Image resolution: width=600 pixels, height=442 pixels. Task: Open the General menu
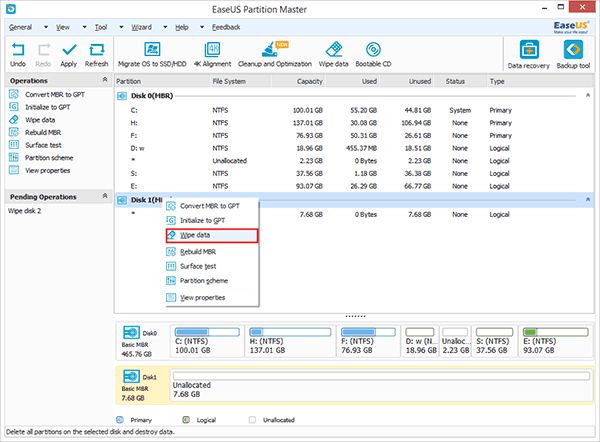click(20, 27)
